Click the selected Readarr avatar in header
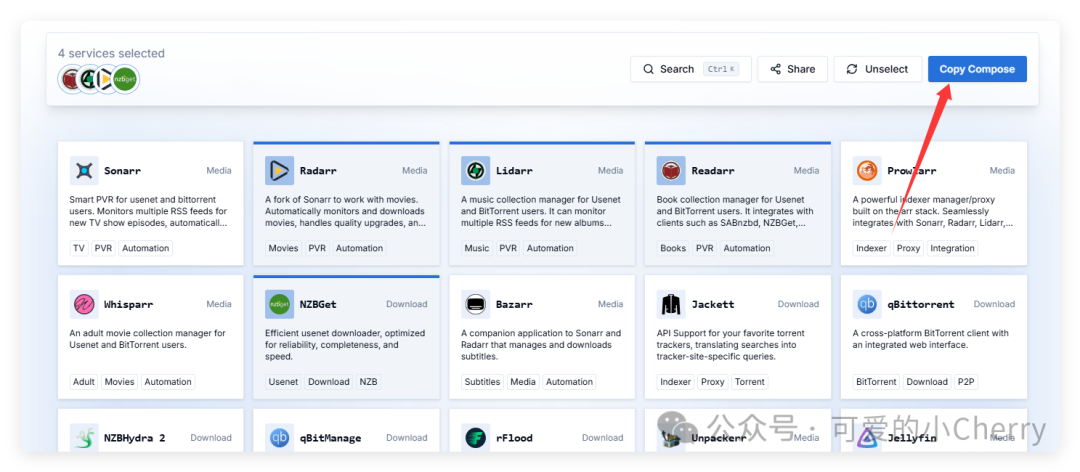Image resolution: width=1080 pixels, height=472 pixels. pos(70,80)
